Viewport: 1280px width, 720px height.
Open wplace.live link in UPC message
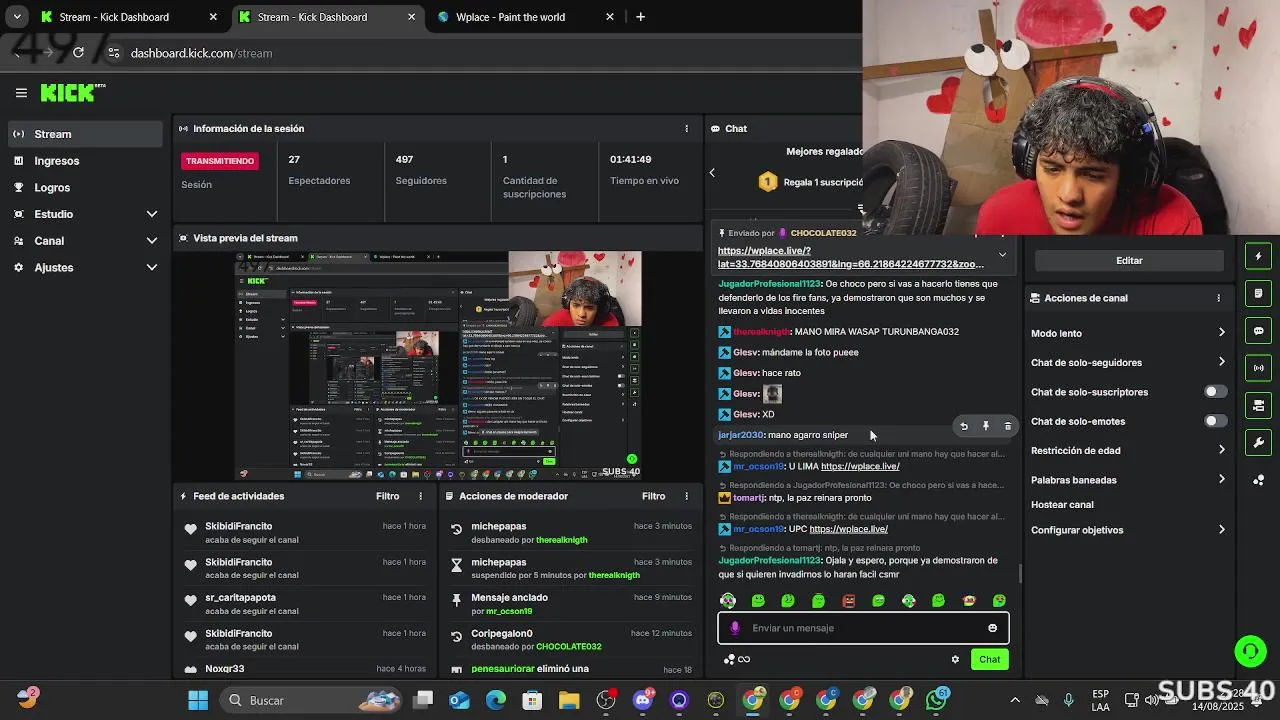(x=848, y=529)
